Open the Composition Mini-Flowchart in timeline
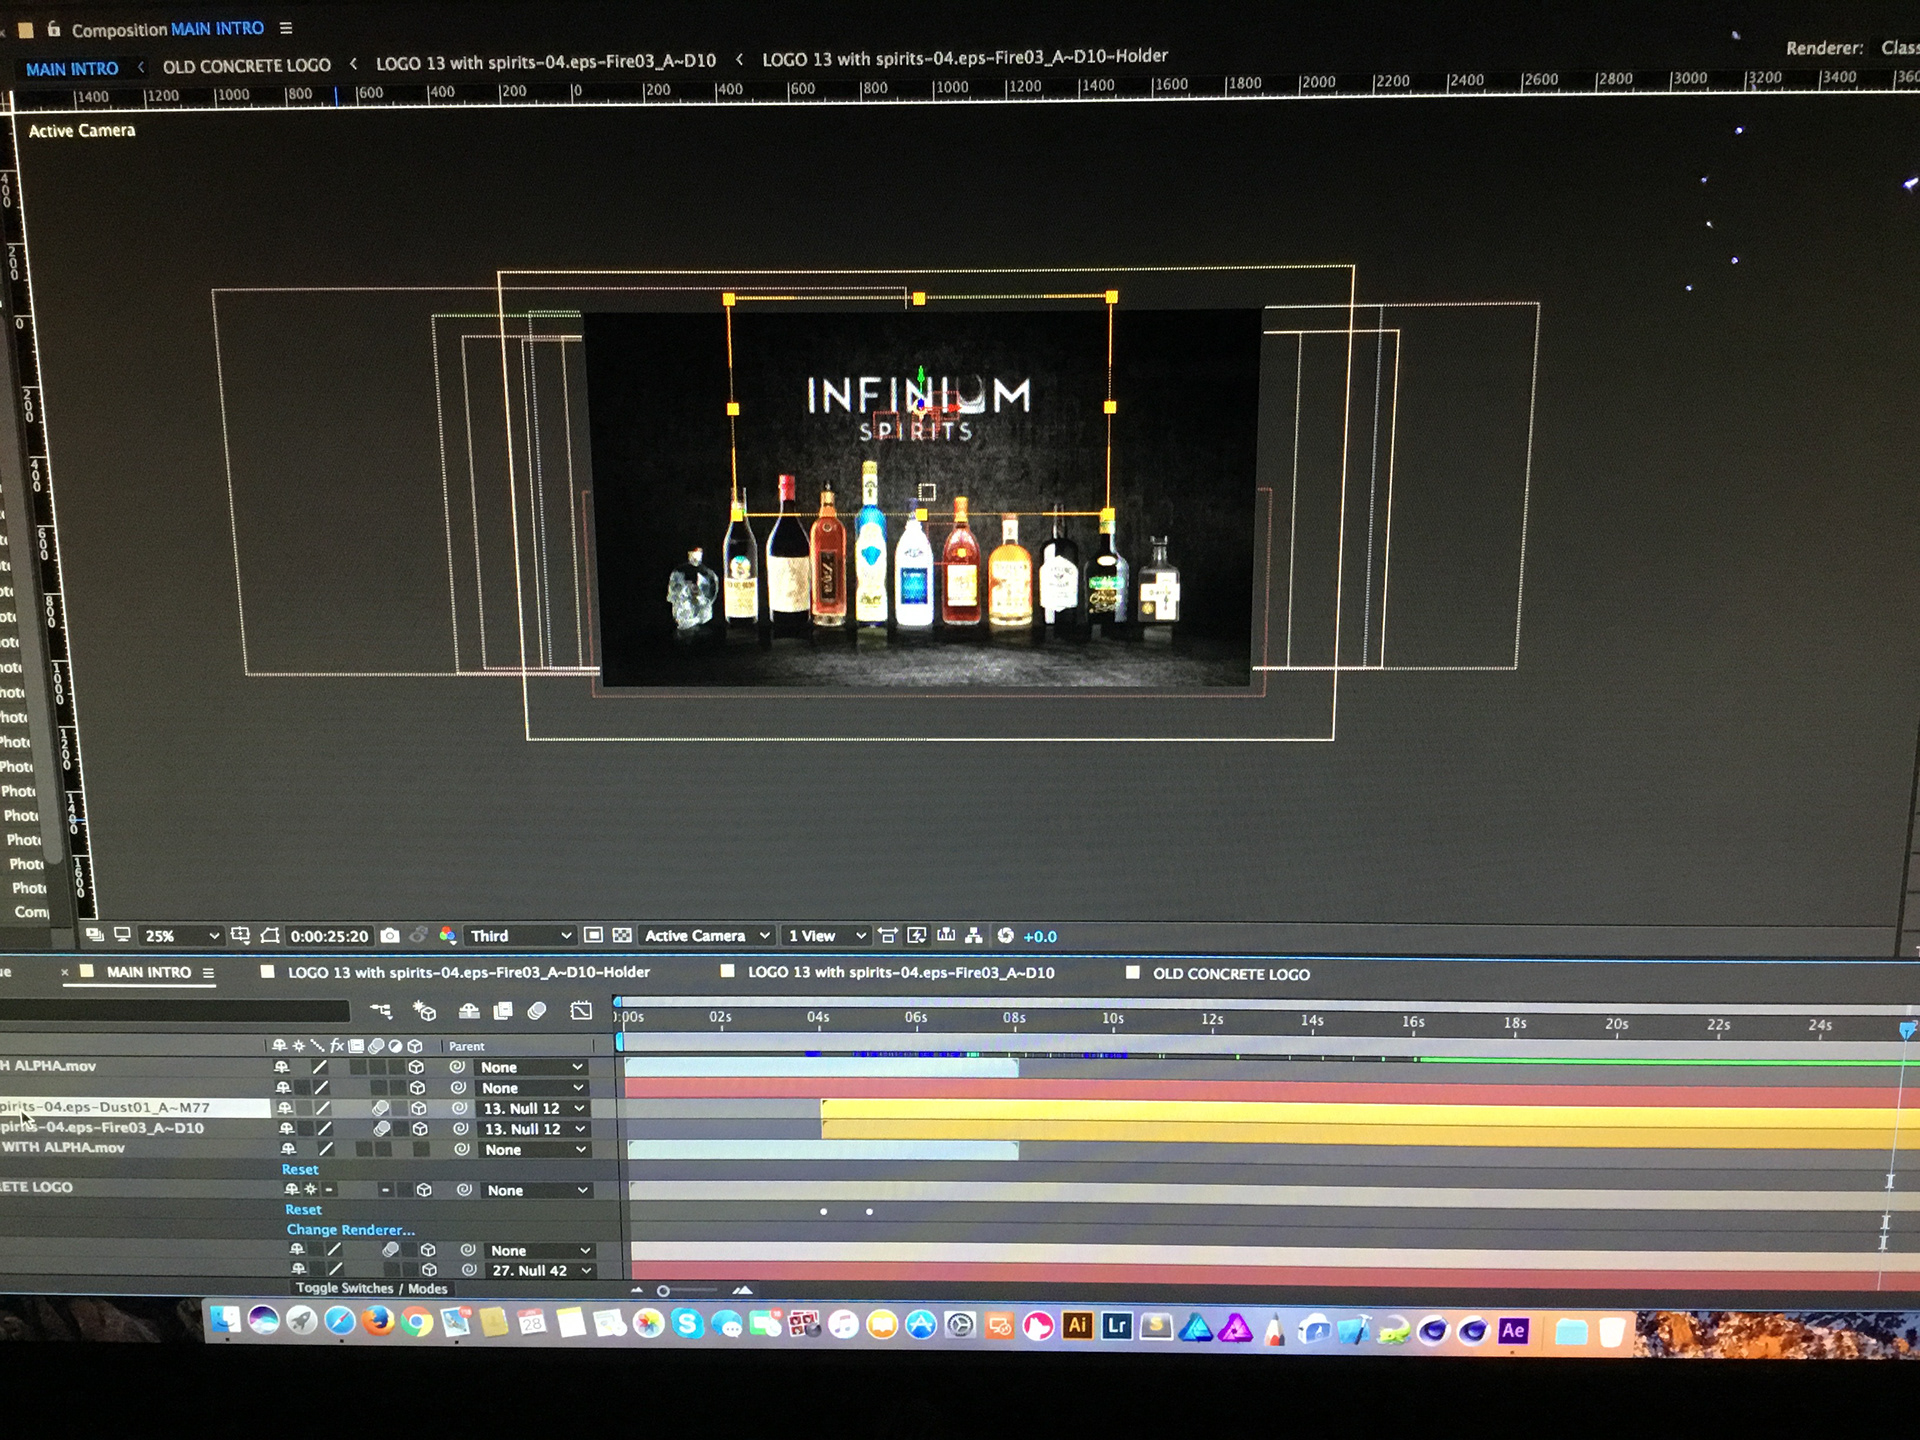1920x1440 pixels. [x=381, y=1011]
